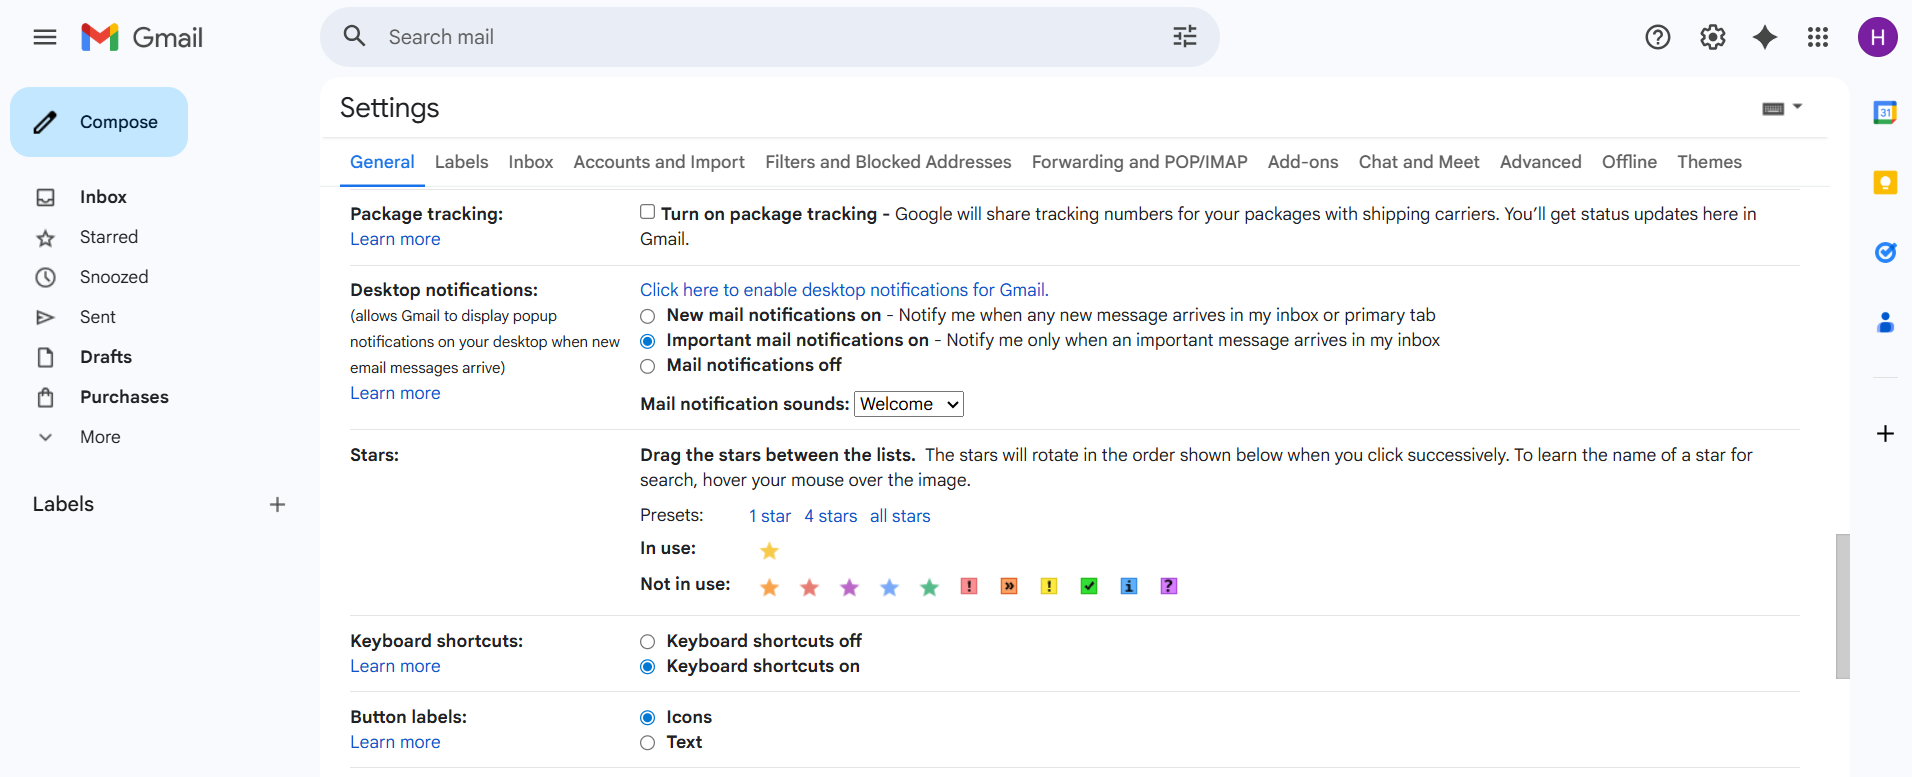Open Contacts side panel
1912x777 pixels.
pos(1885,322)
